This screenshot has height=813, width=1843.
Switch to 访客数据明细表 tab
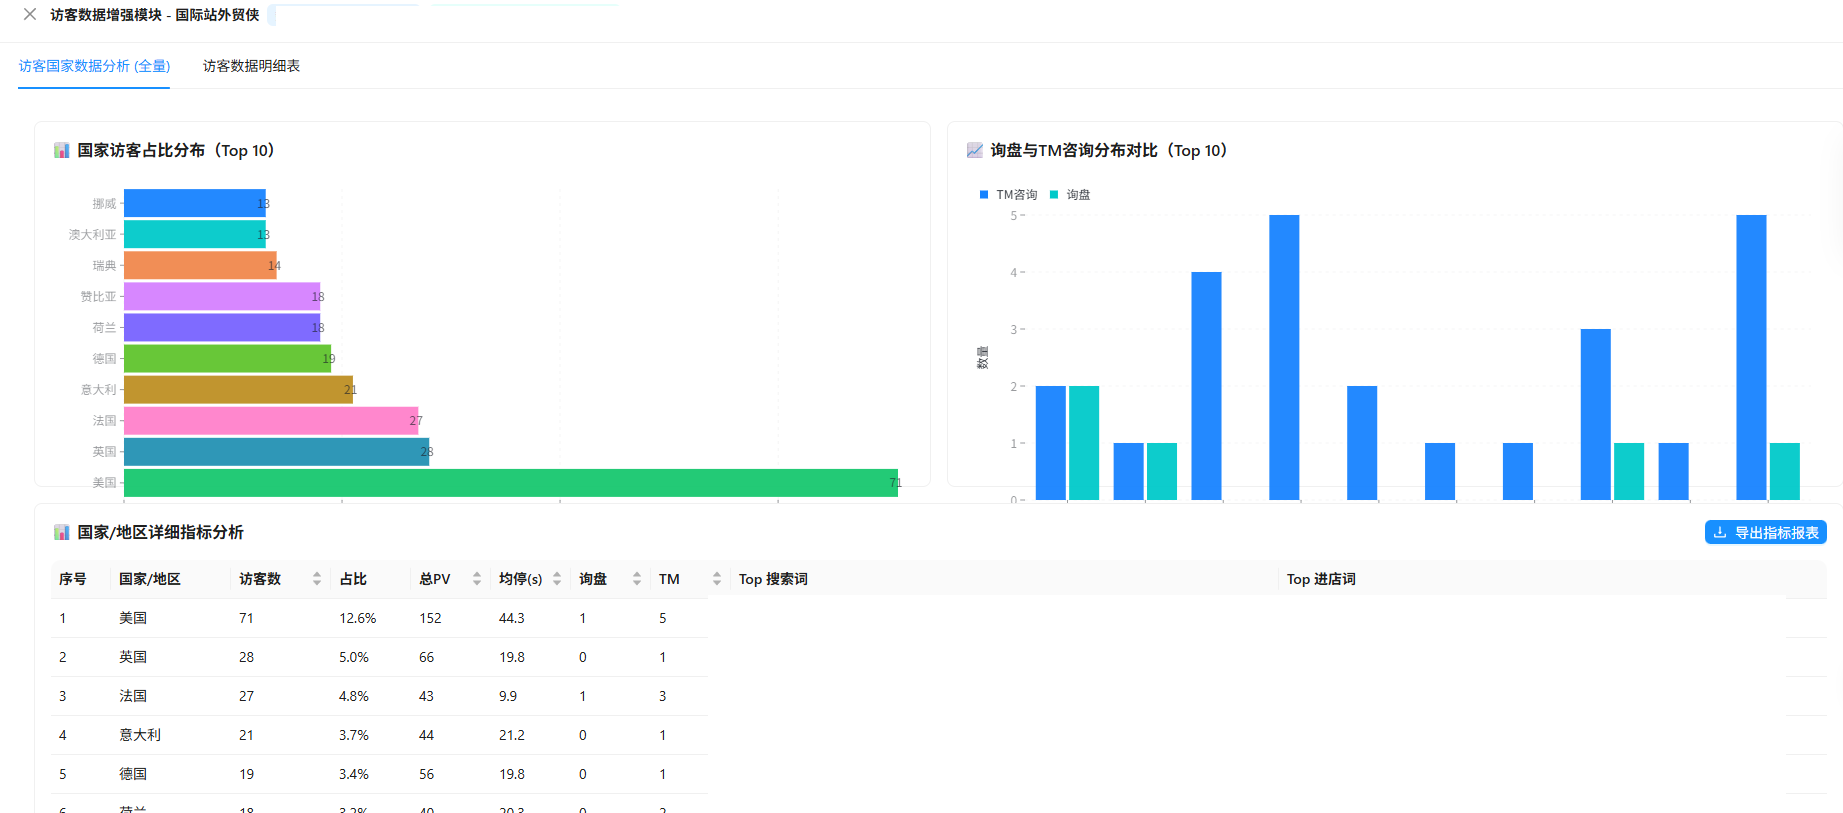[251, 66]
